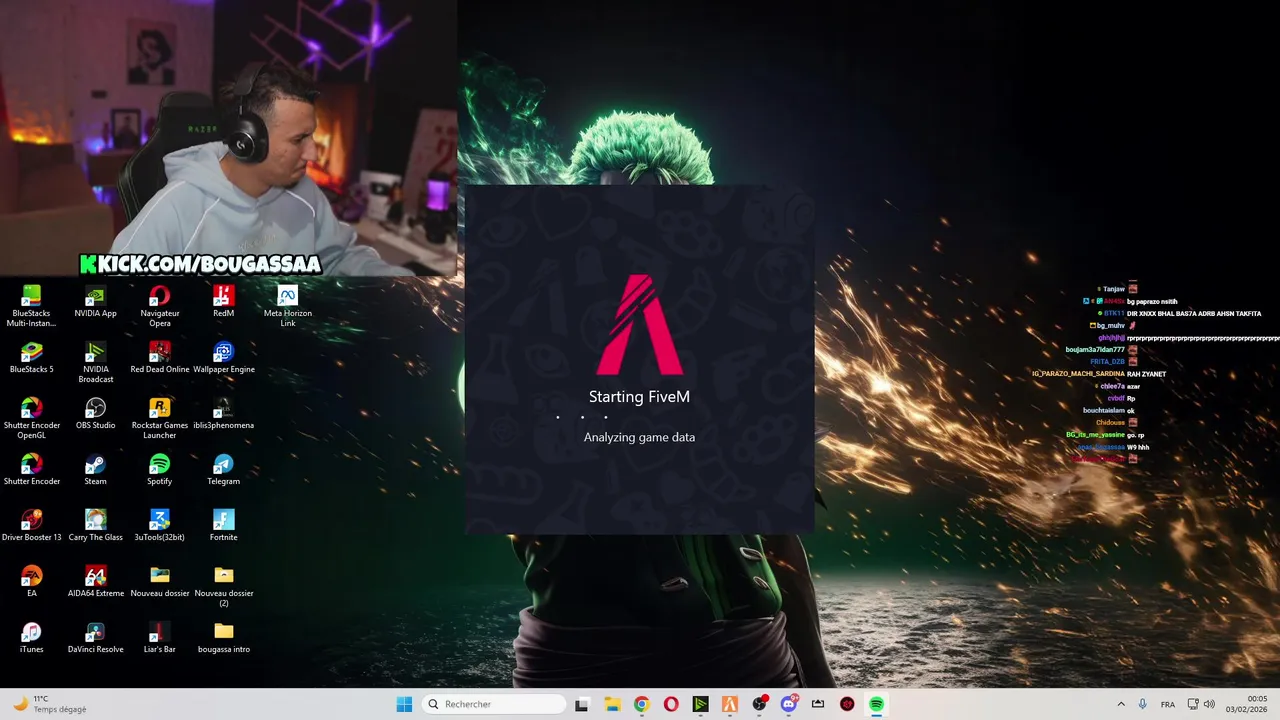Open File Explorer from the taskbar
The height and width of the screenshot is (720, 1280).
click(612, 704)
